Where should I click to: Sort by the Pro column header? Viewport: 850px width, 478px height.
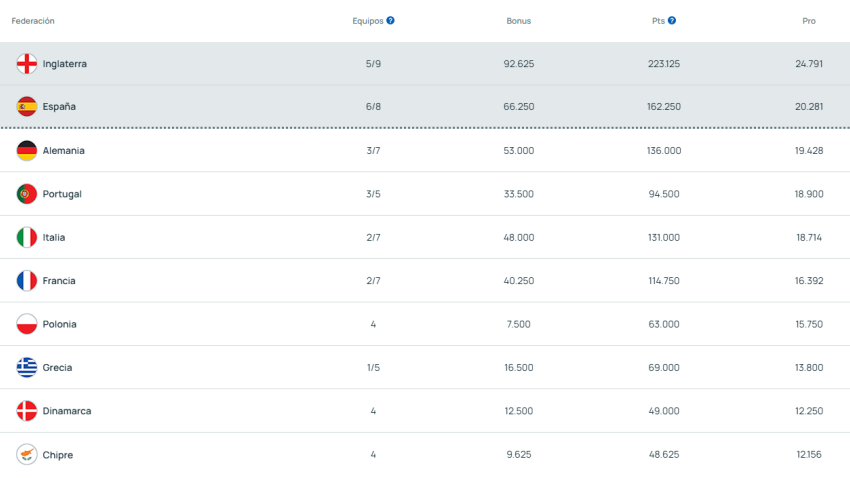(808, 21)
